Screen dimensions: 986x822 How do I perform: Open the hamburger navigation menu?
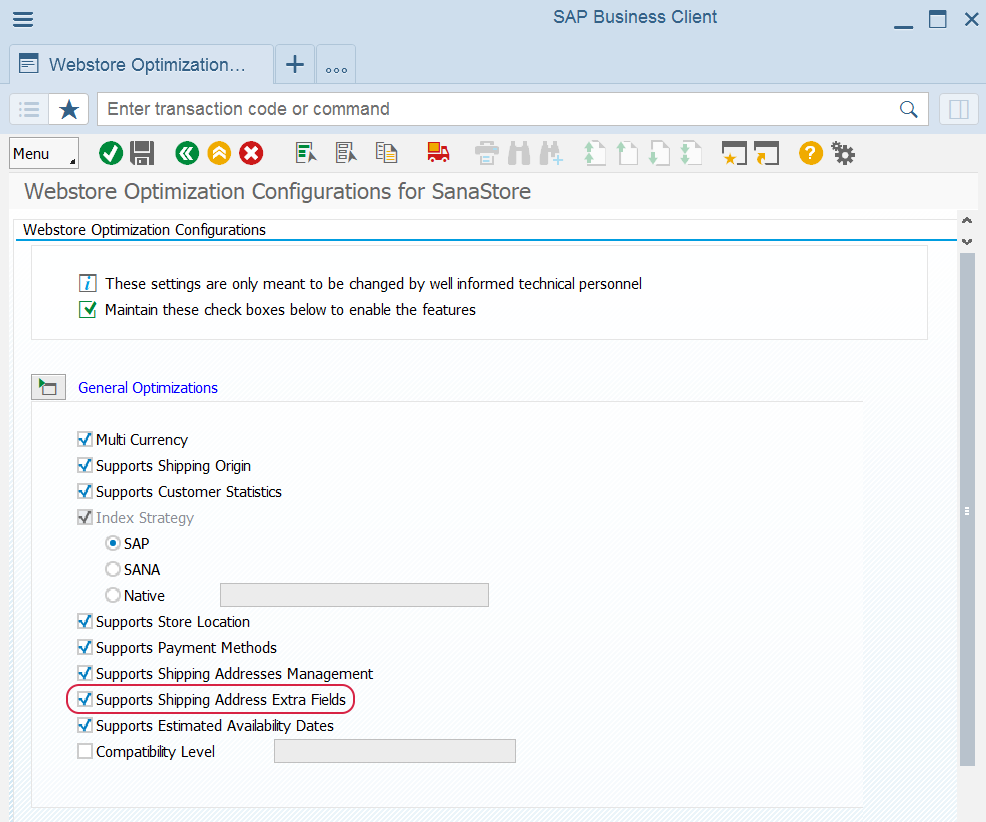pos(23,19)
